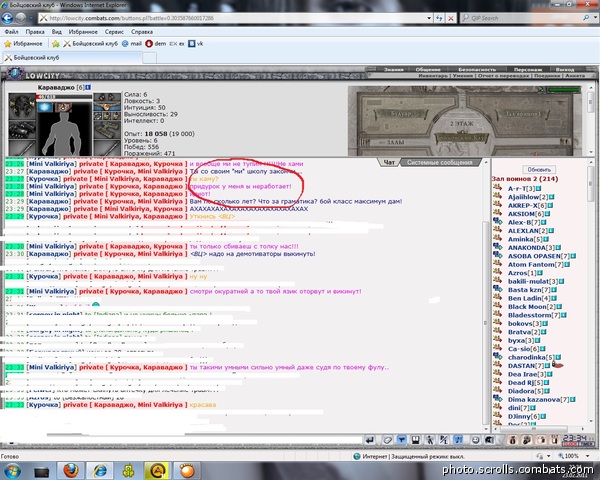600x480 pixels.
Task: Open the Вид menu
Action: coord(57,32)
